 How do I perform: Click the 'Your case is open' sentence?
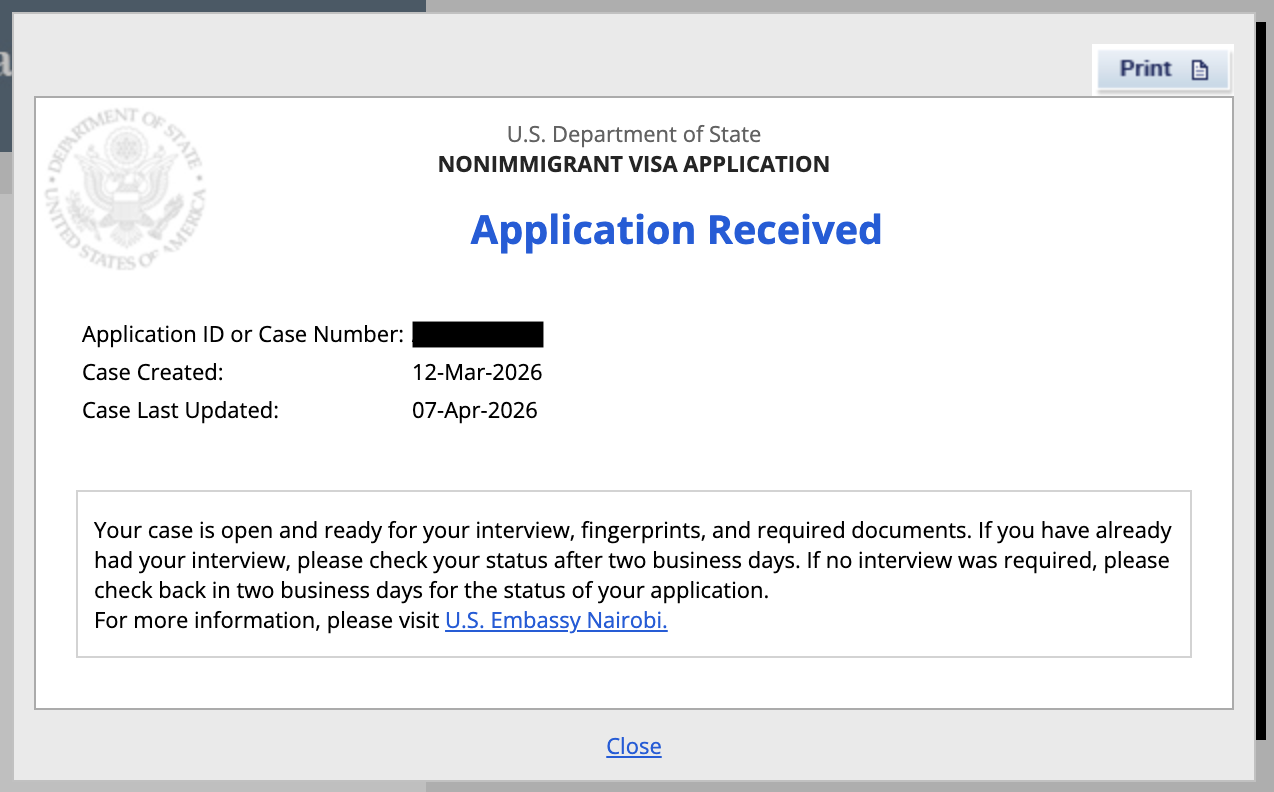(x=400, y=530)
